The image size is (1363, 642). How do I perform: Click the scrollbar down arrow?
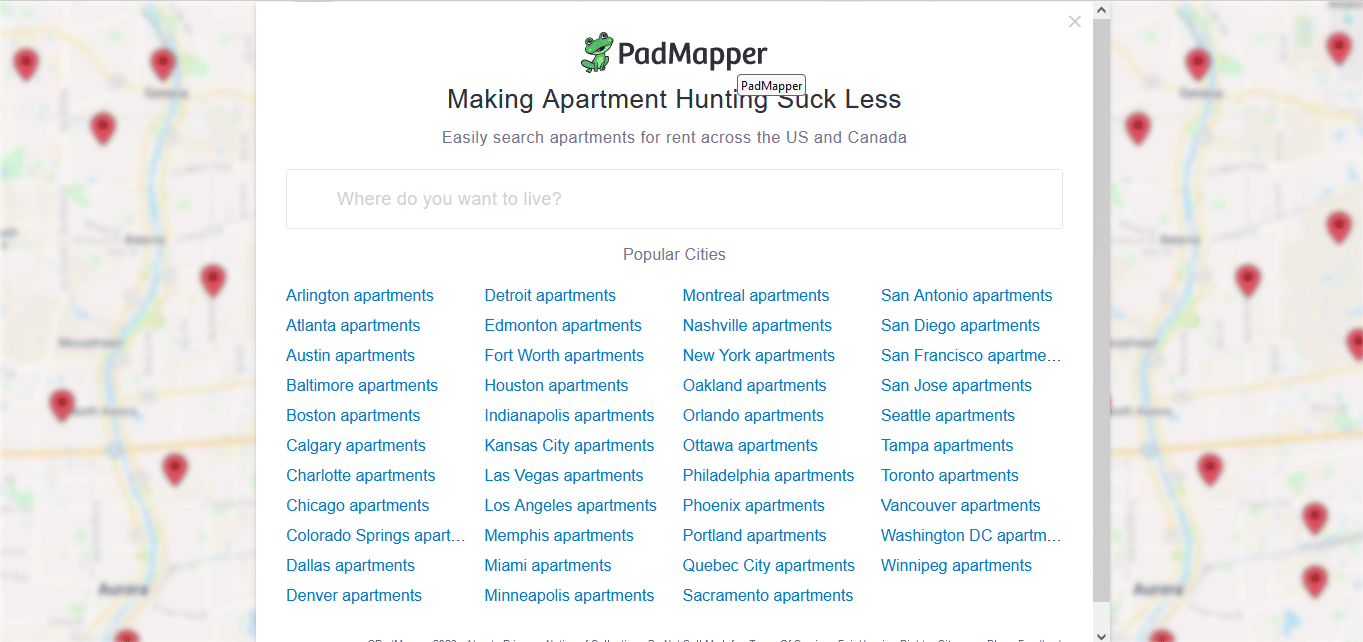1101,634
